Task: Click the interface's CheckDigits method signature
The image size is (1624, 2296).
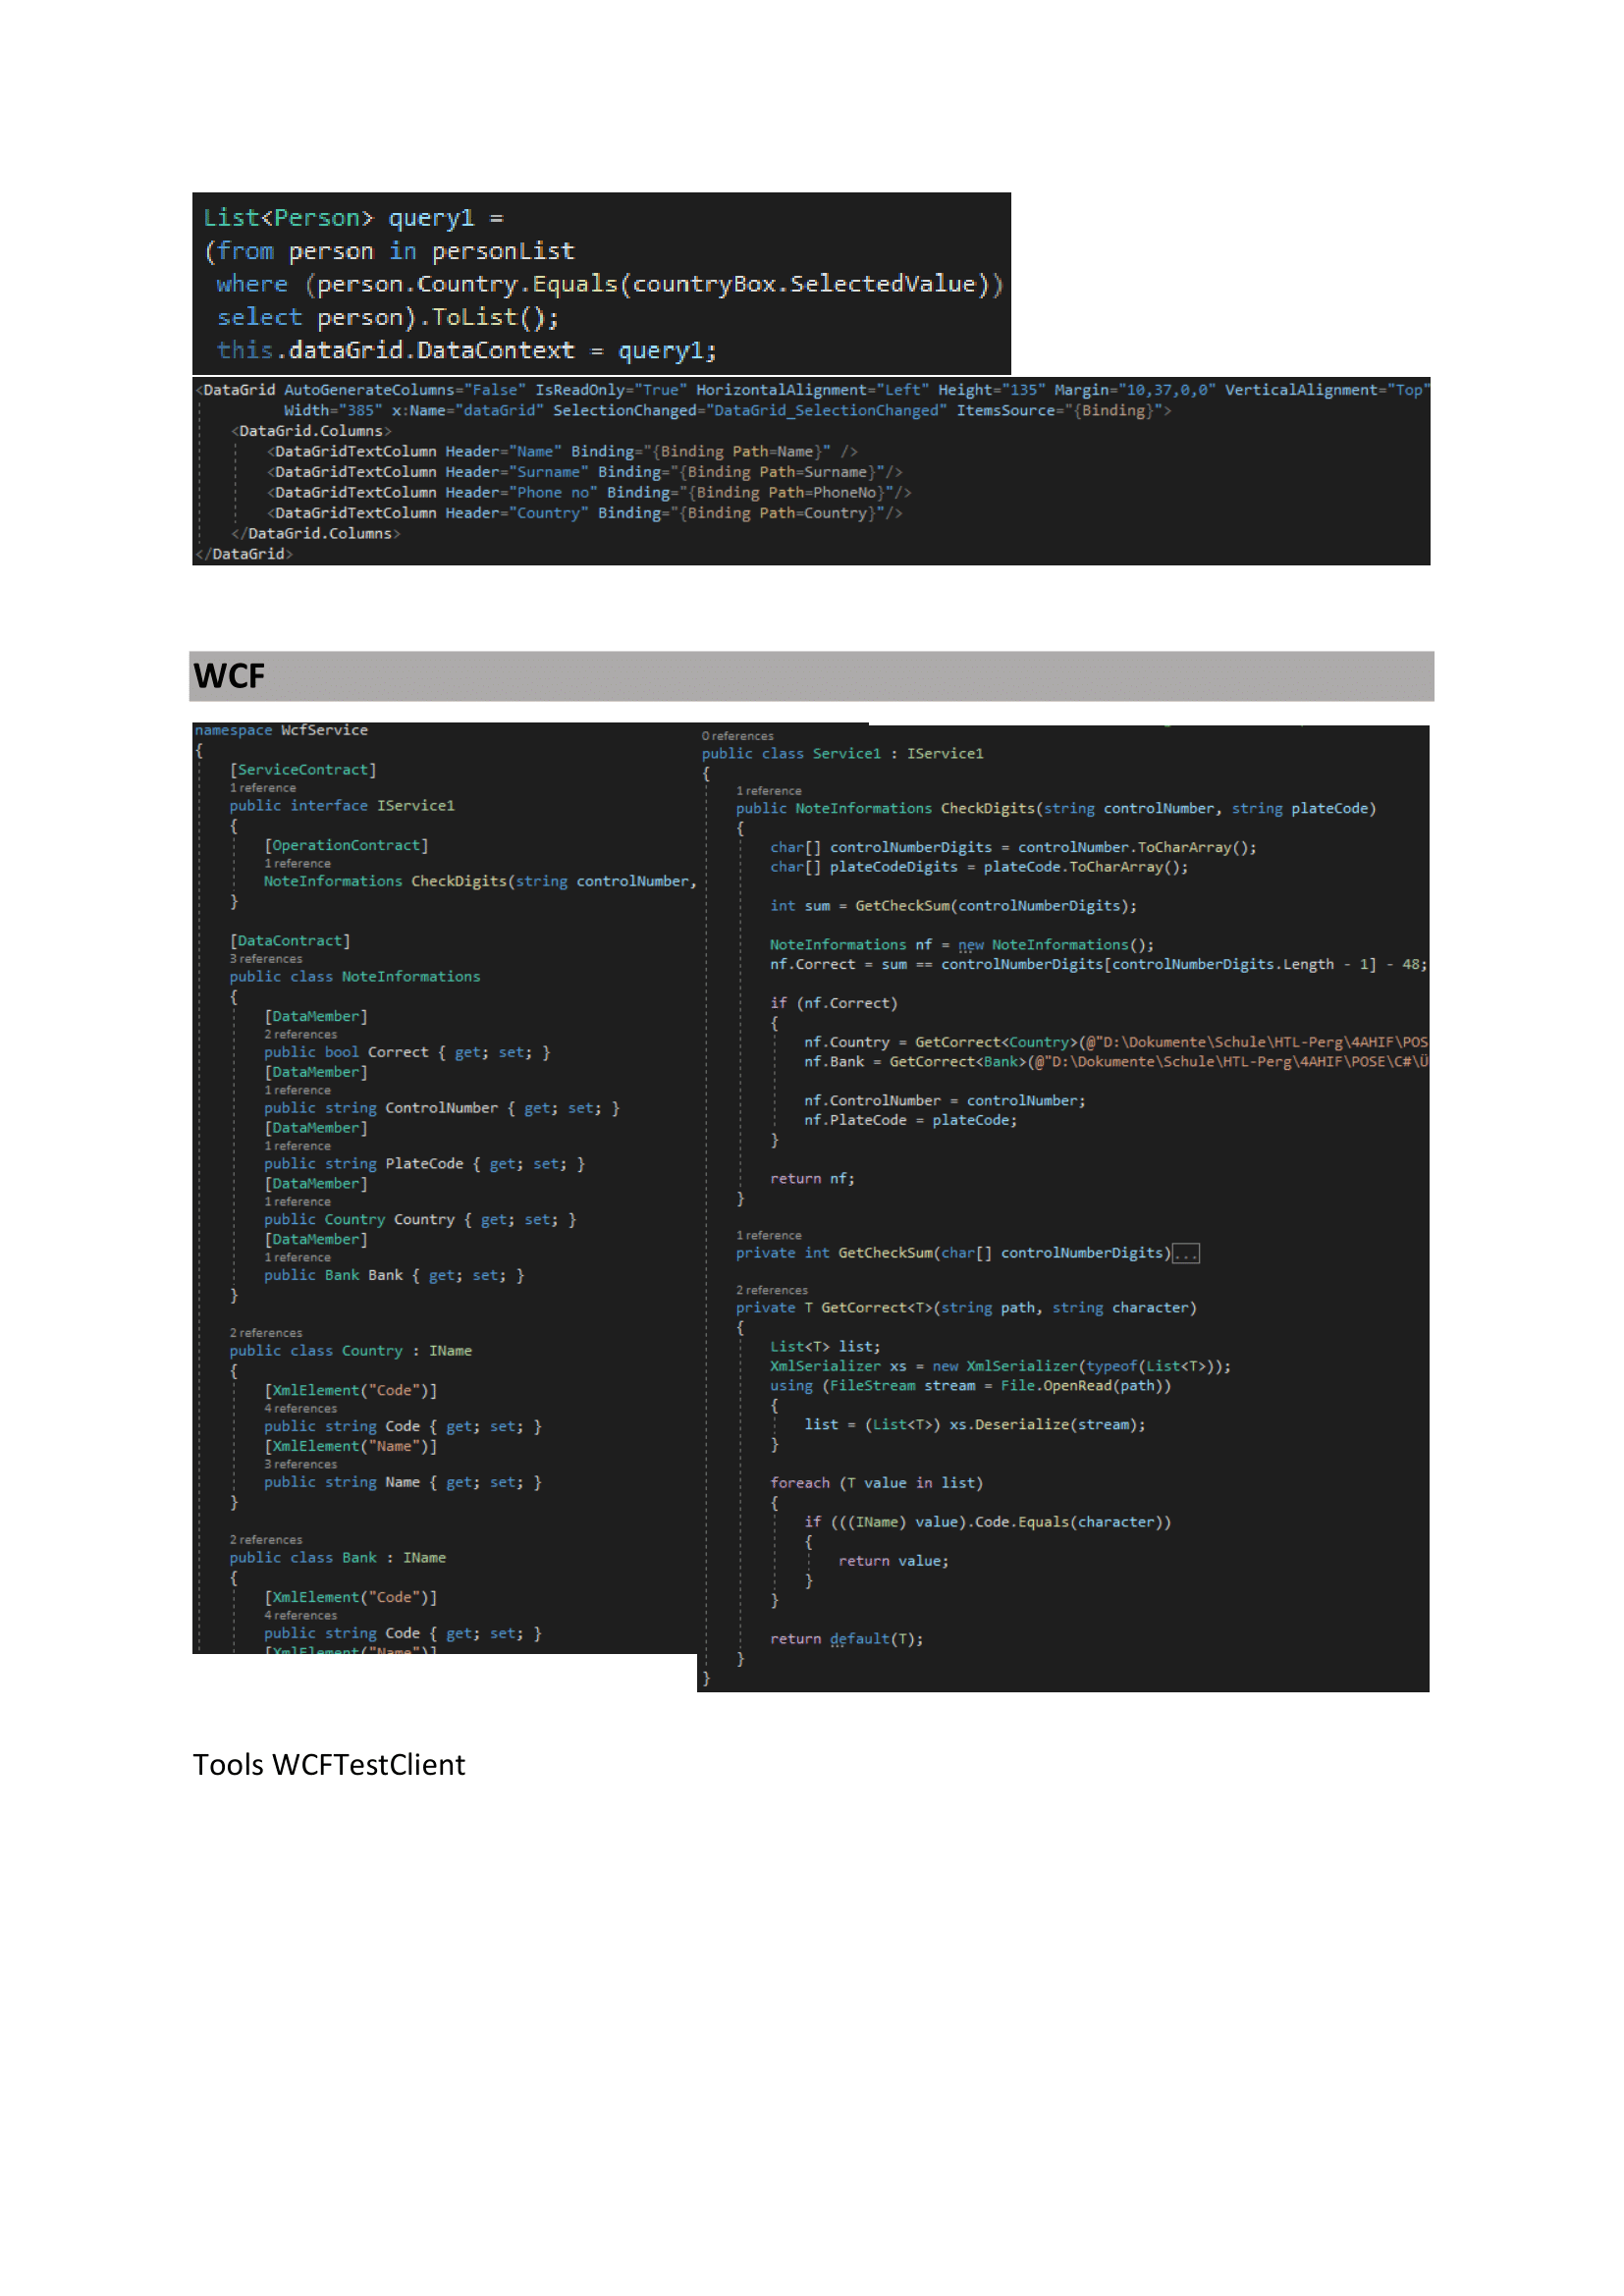Action: 480,881
